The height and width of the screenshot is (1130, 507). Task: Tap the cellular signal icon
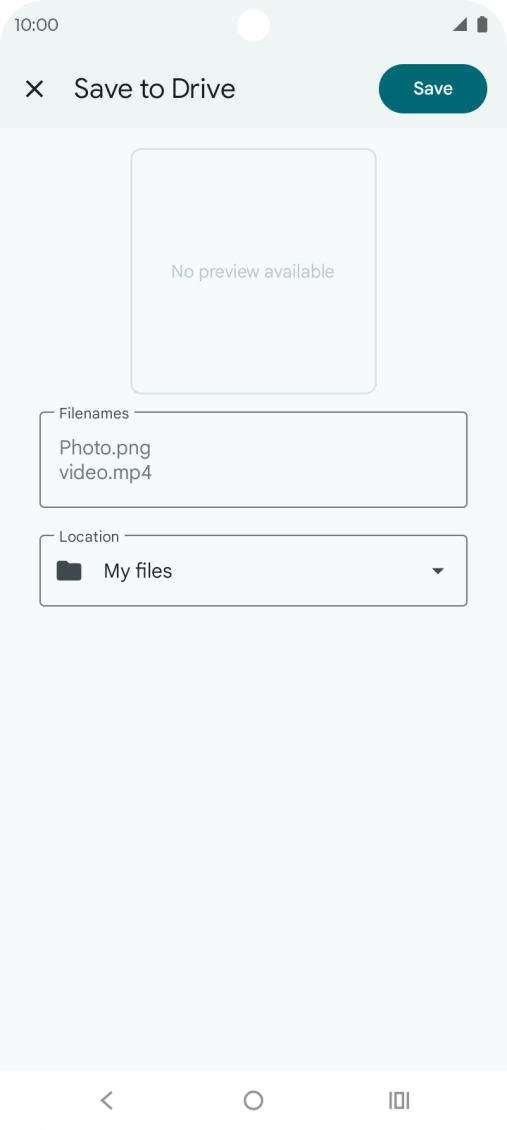pos(459,25)
